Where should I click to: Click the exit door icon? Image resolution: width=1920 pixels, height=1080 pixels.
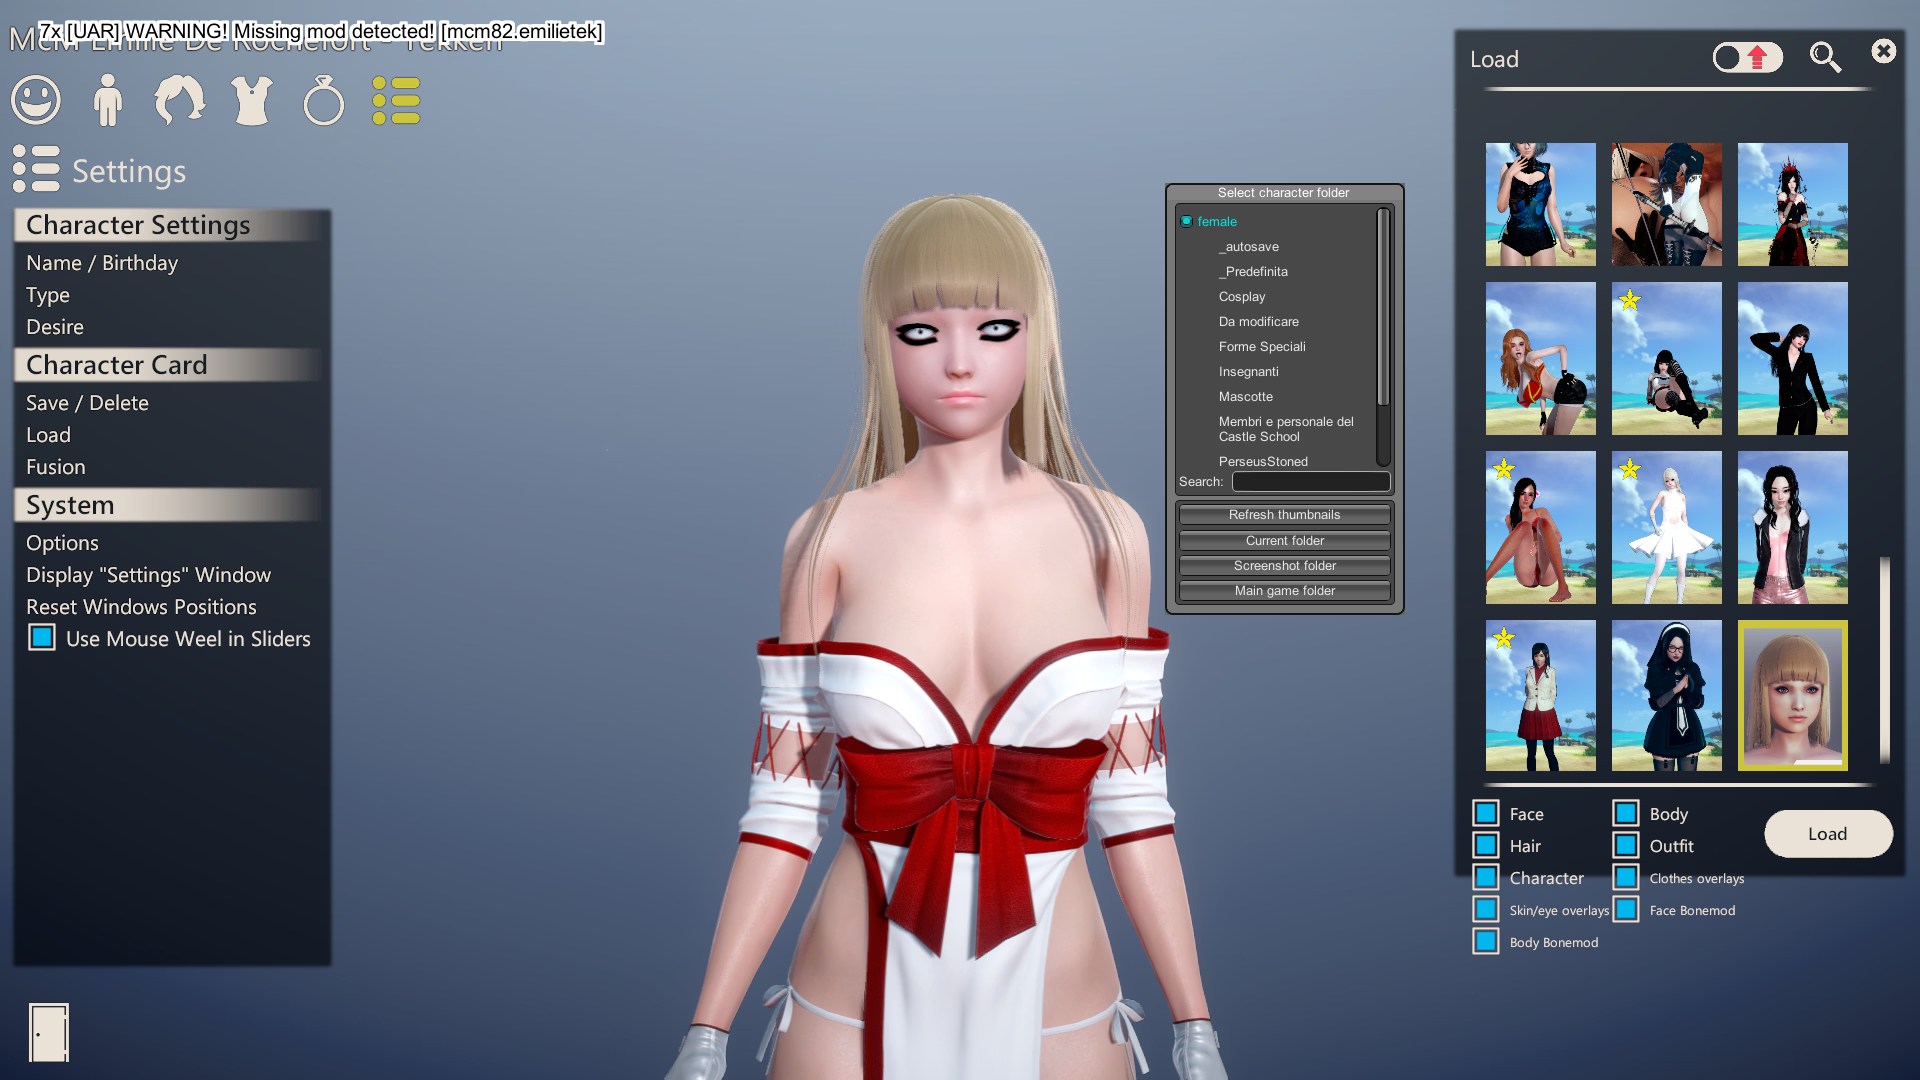(48, 1032)
